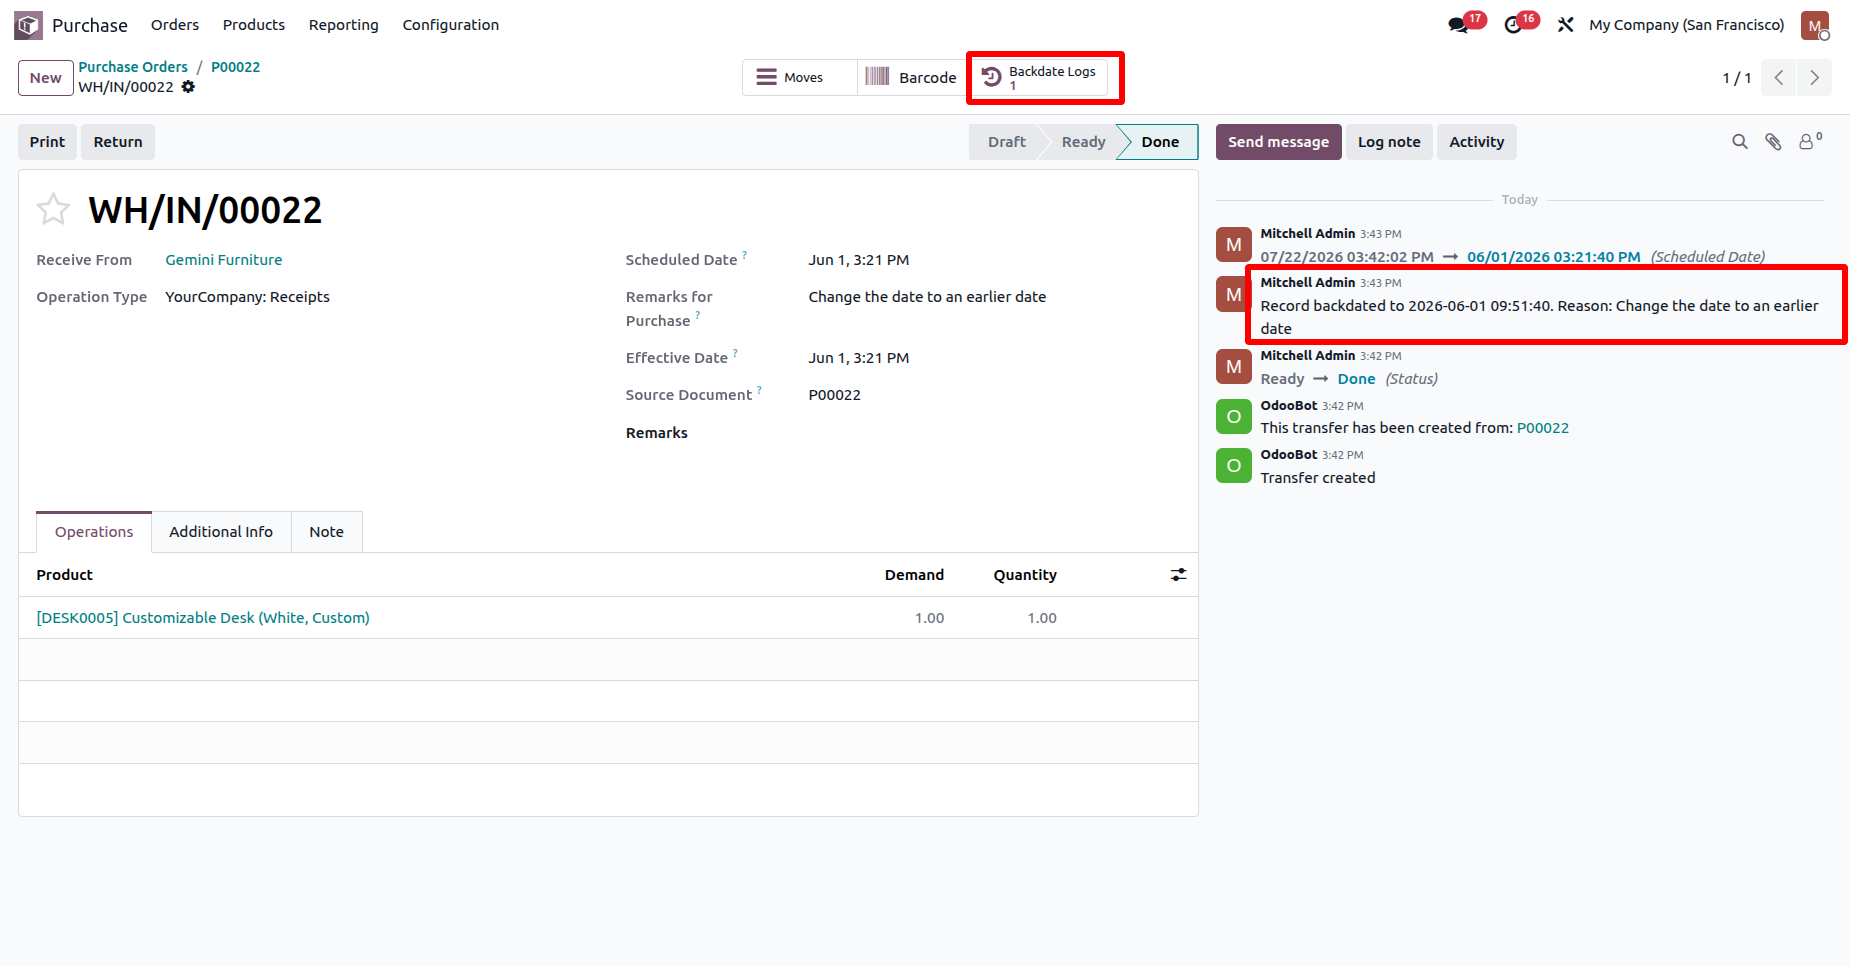Click the New button
The height and width of the screenshot is (966, 1850).
point(46,78)
